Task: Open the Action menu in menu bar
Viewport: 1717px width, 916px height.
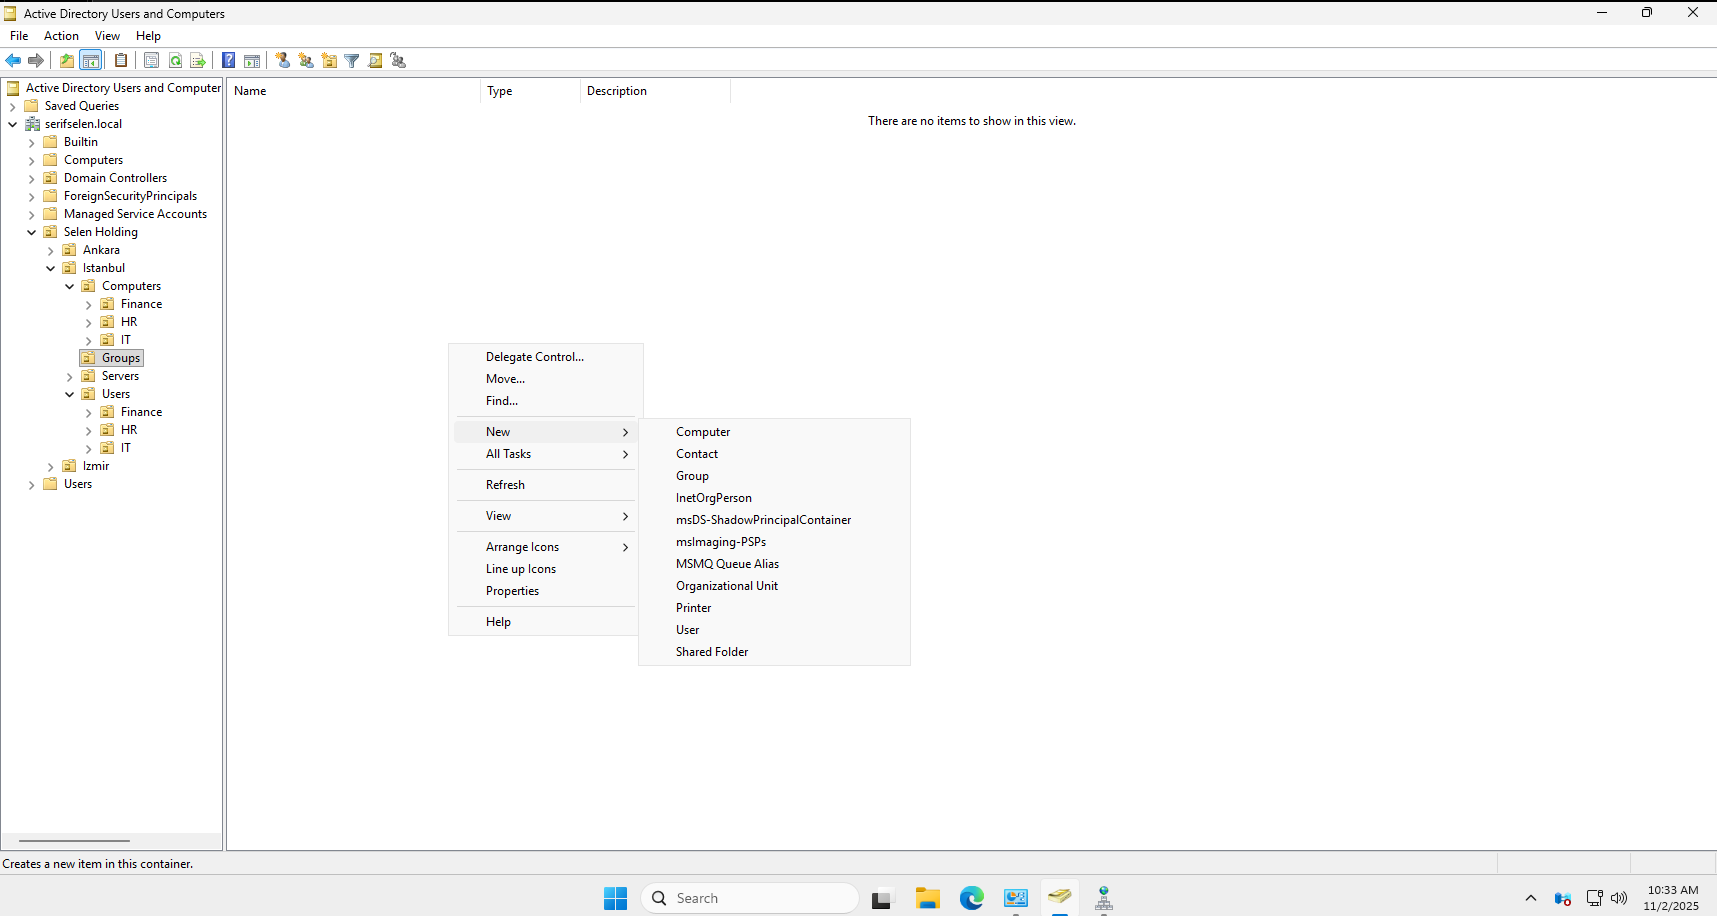Action: [x=61, y=36]
